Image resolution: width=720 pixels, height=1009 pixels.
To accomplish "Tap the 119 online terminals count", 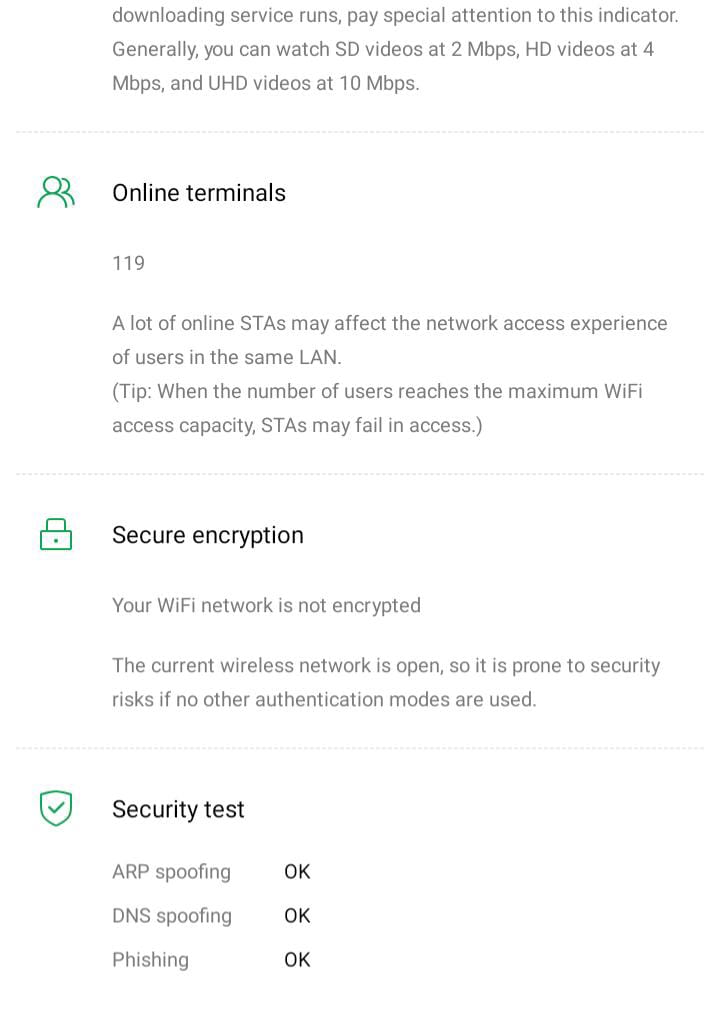I will click(x=129, y=263).
